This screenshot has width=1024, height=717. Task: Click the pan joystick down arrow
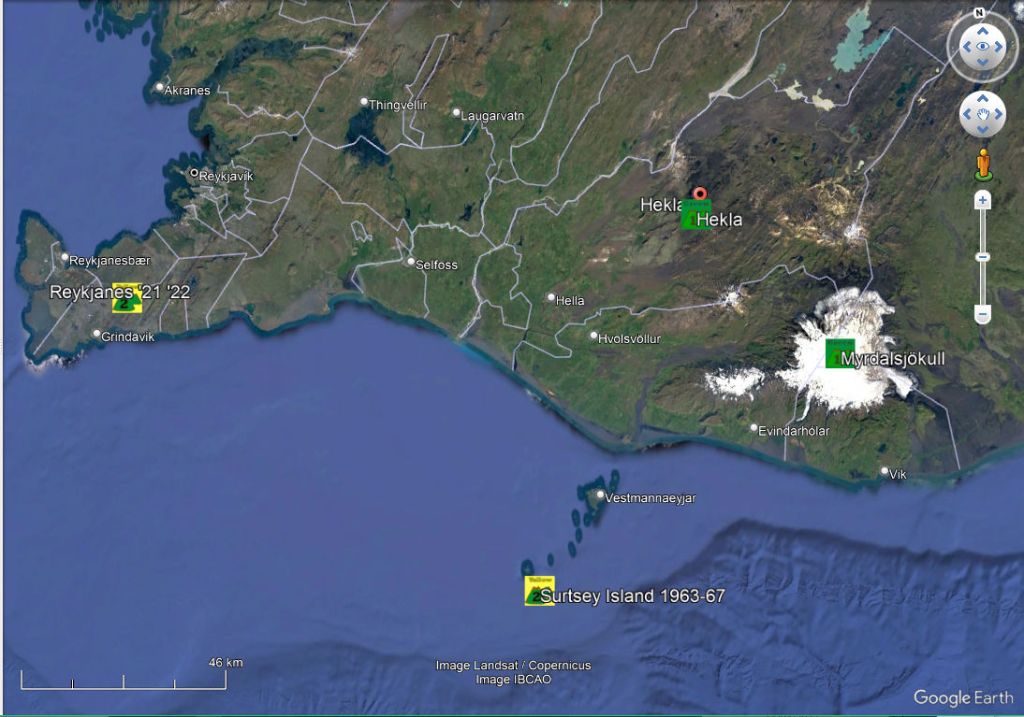click(982, 131)
